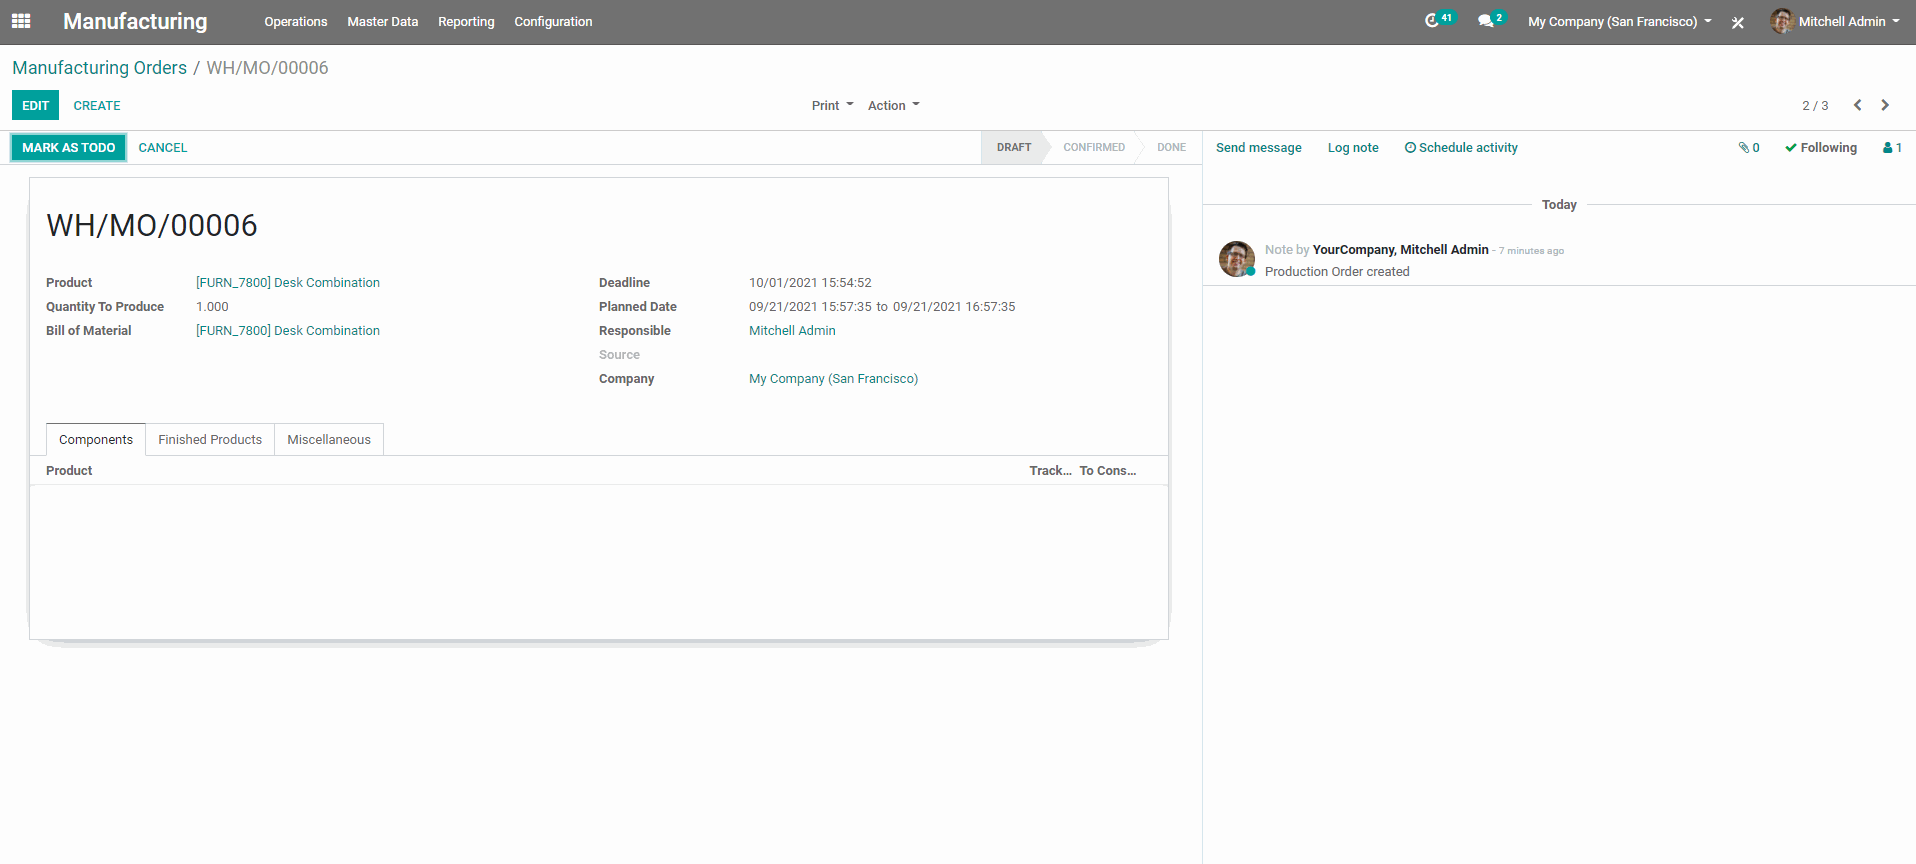Schedule an activity from the chatter
The image size is (1916, 864).
pyautogui.click(x=1461, y=147)
